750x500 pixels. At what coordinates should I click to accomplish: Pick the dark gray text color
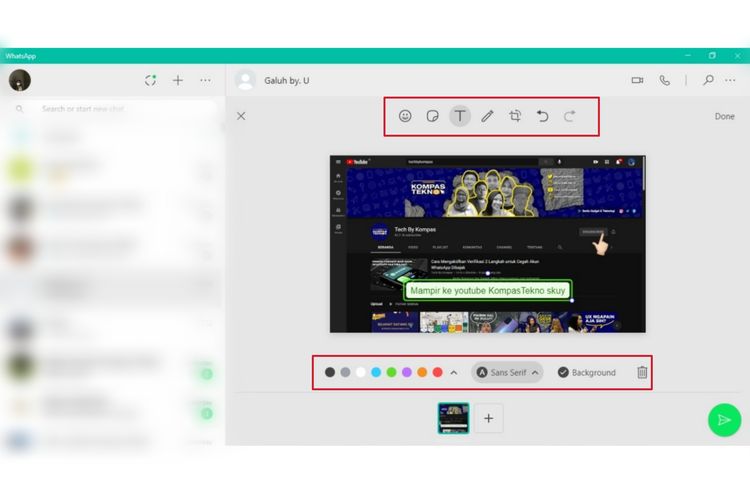pos(330,372)
